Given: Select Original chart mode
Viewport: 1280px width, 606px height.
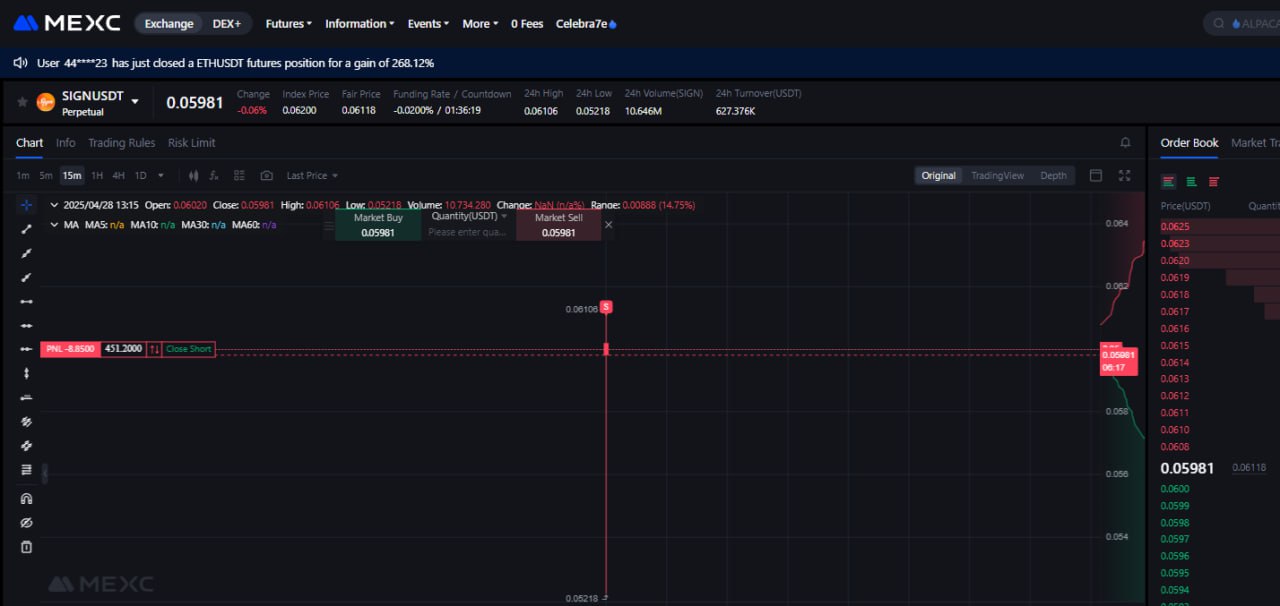Looking at the screenshot, I should click(x=939, y=175).
